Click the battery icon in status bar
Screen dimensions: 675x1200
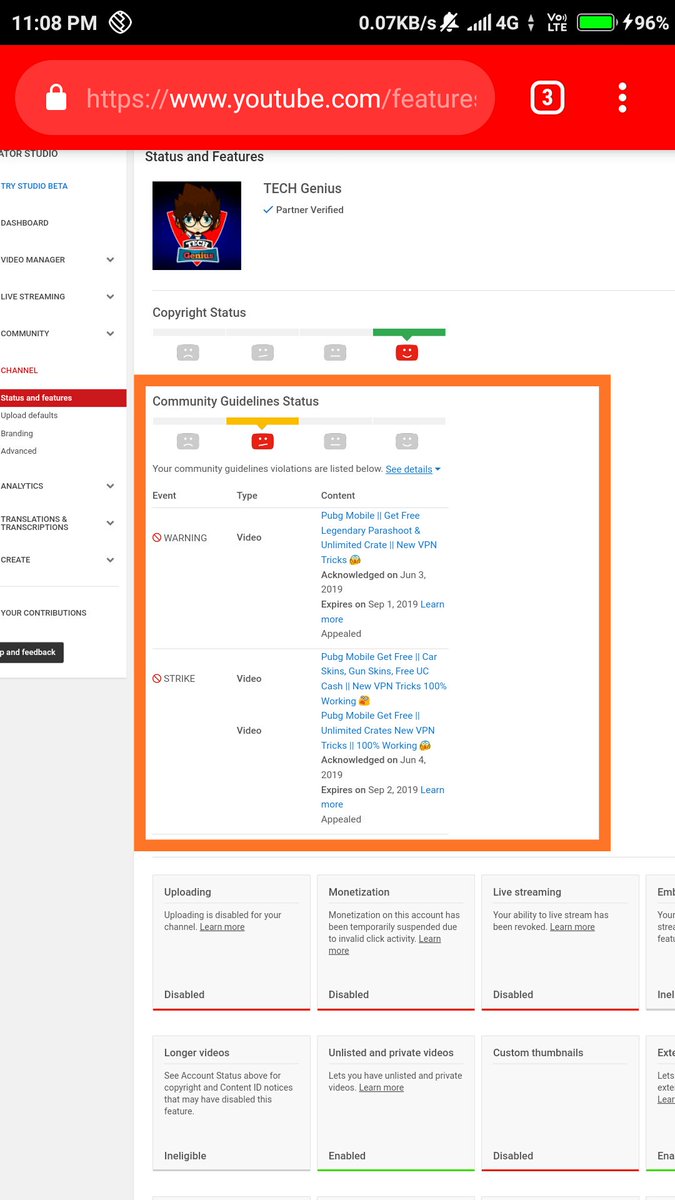(596, 22)
